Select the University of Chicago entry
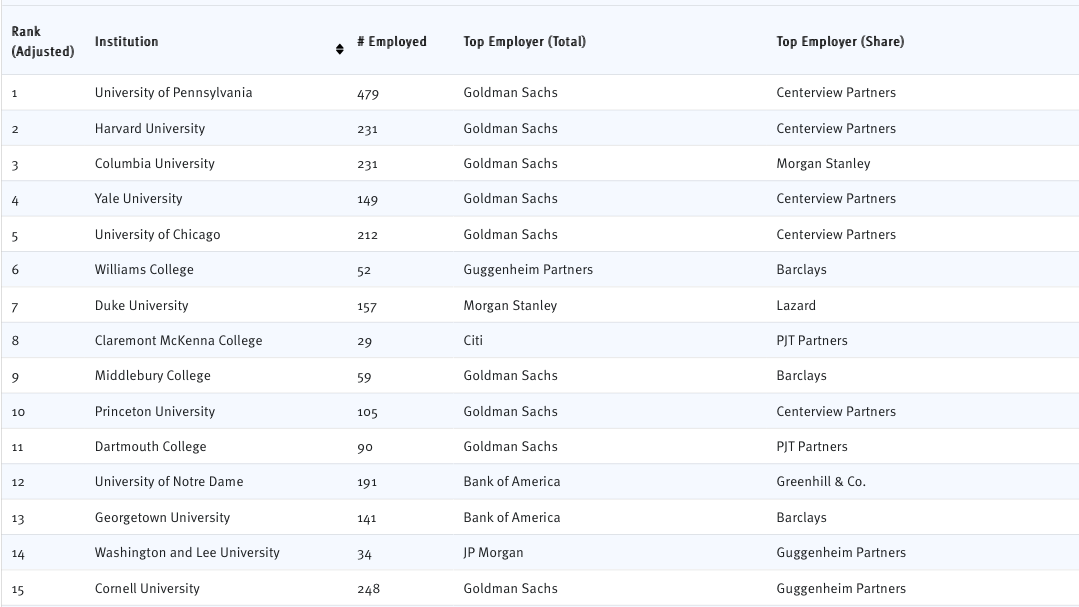The width and height of the screenshot is (1079, 607). pyautogui.click(x=158, y=235)
